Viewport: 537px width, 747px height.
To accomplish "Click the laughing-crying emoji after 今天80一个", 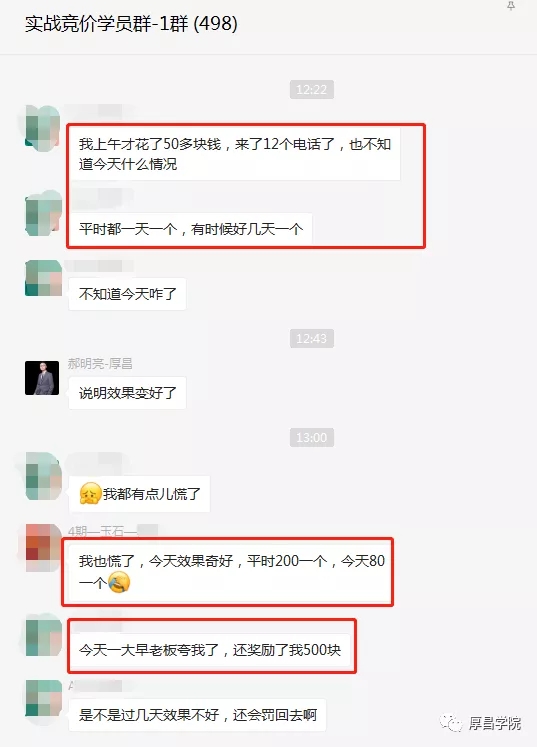I will 119,582.
